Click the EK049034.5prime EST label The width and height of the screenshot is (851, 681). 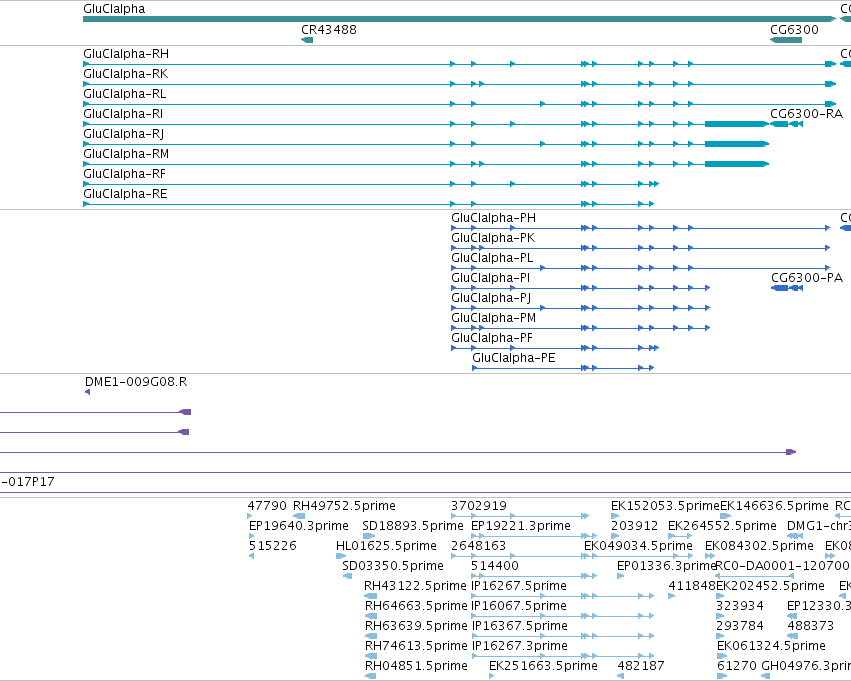(638, 546)
